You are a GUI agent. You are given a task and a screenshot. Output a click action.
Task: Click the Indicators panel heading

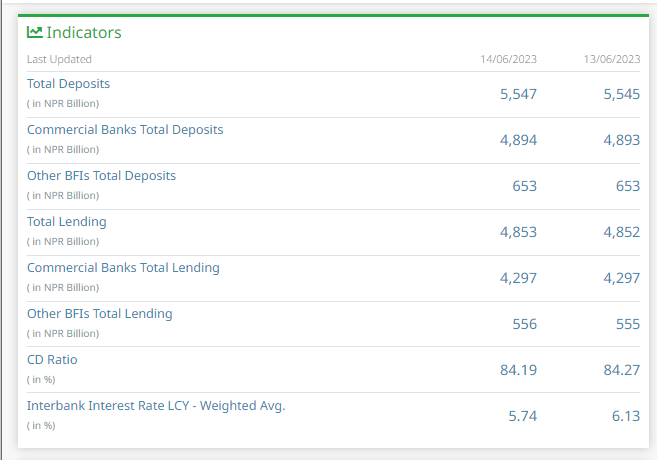(83, 33)
